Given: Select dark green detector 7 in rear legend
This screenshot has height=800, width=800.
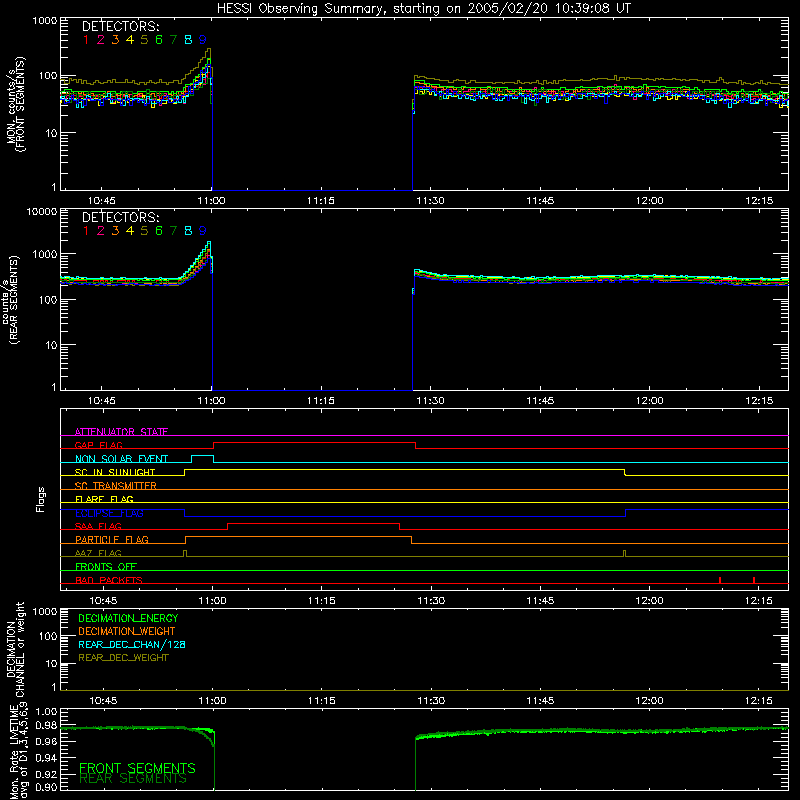Looking at the screenshot, I should 173,231.
